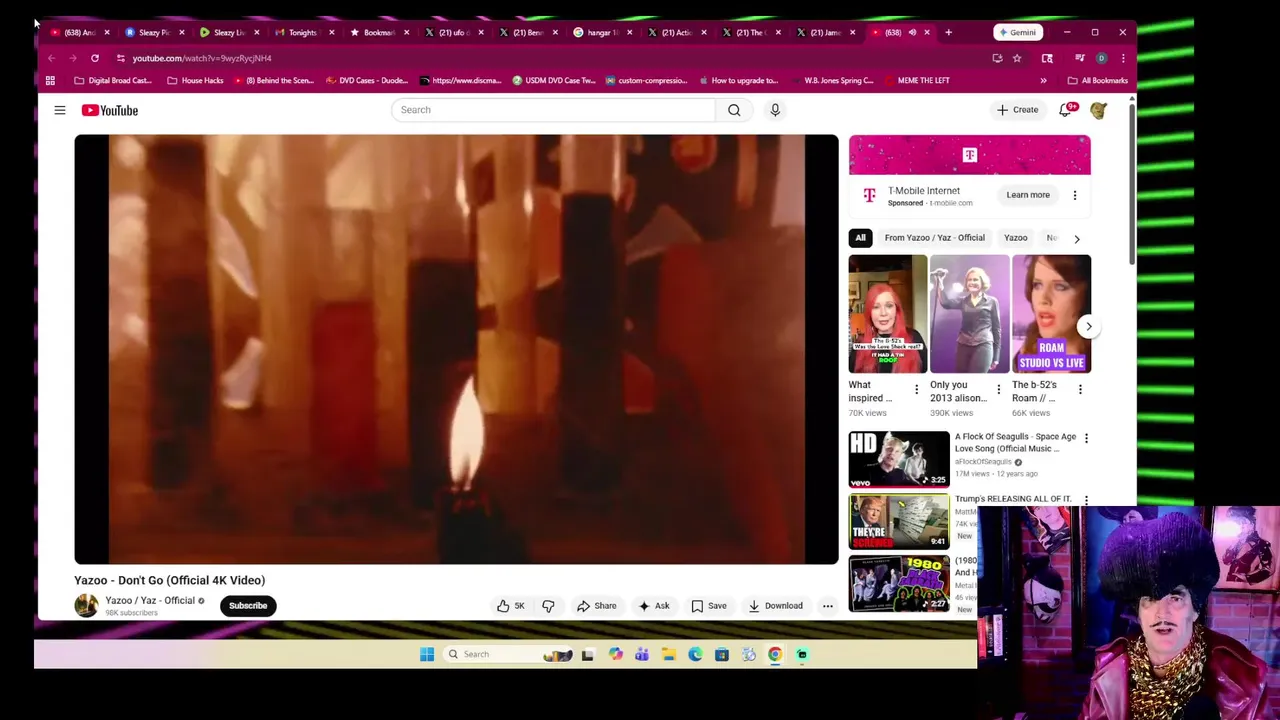Bookmark this page with the star icon
Image resolution: width=1280 pixels, height=720 pixels.
[x=1017, y=58]
